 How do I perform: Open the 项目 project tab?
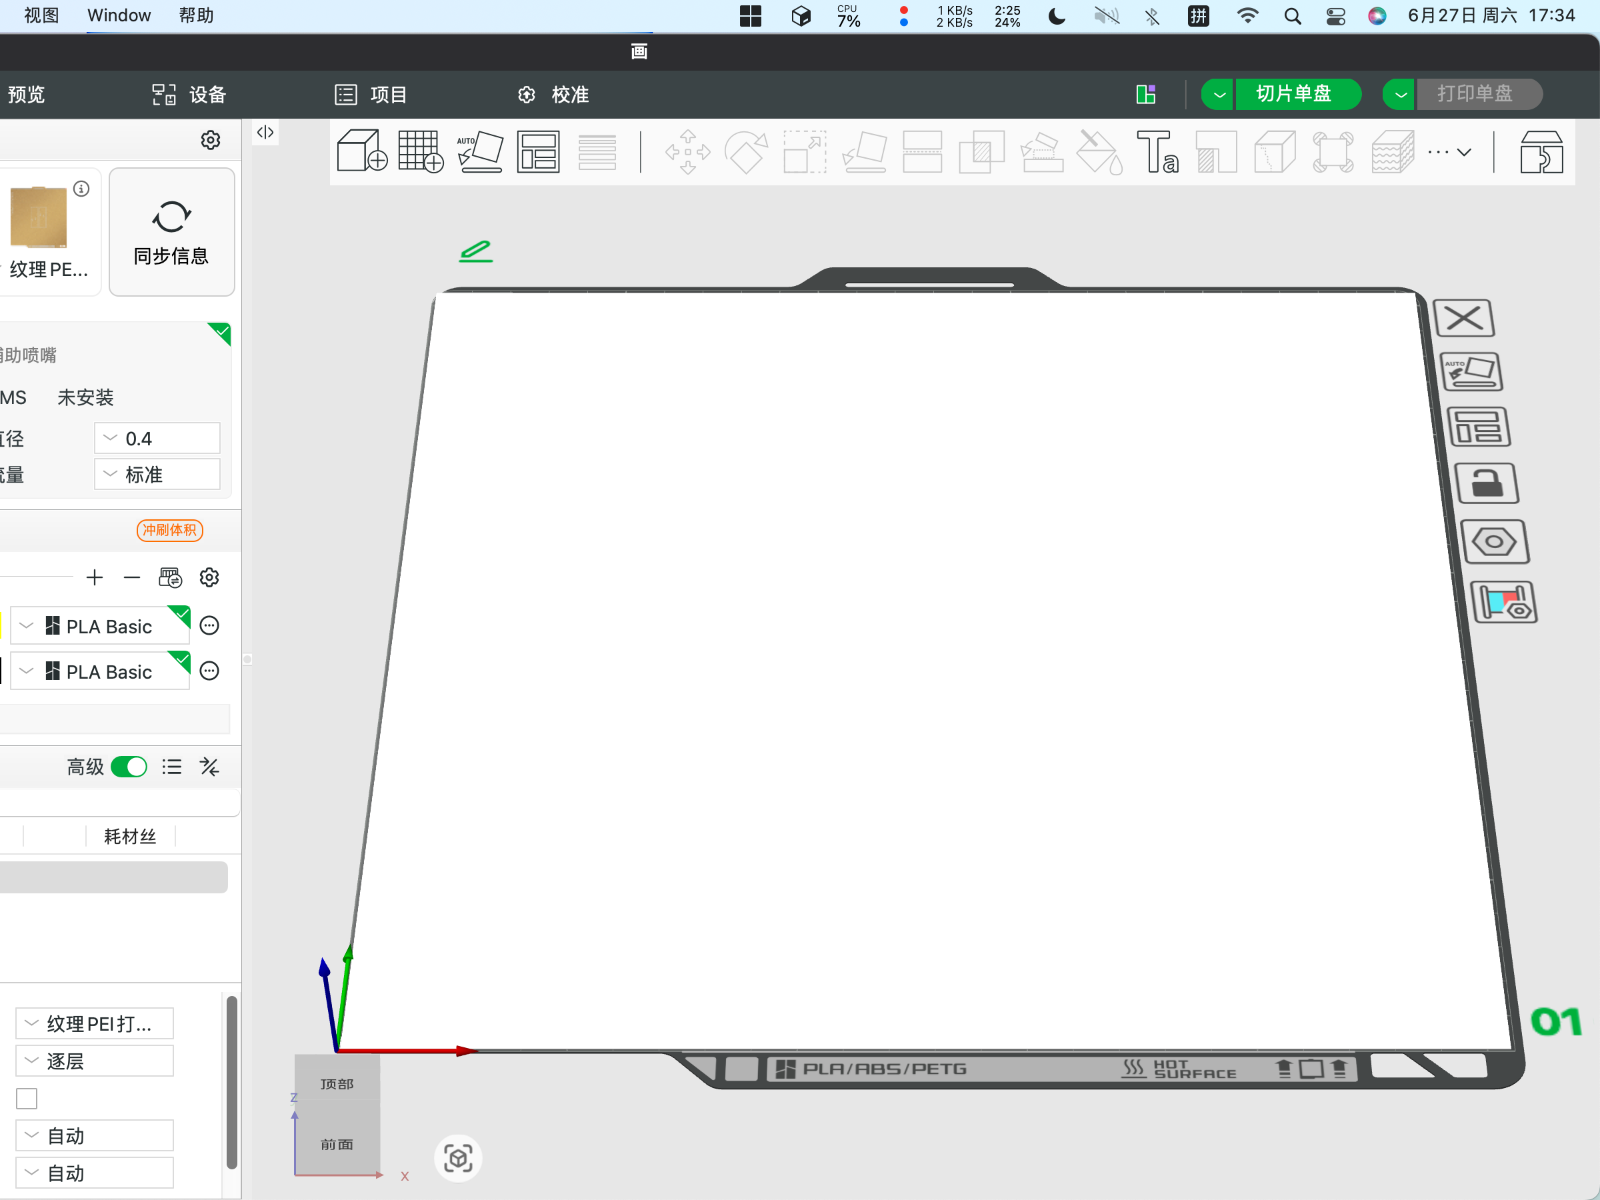click(x=371, y=95)
